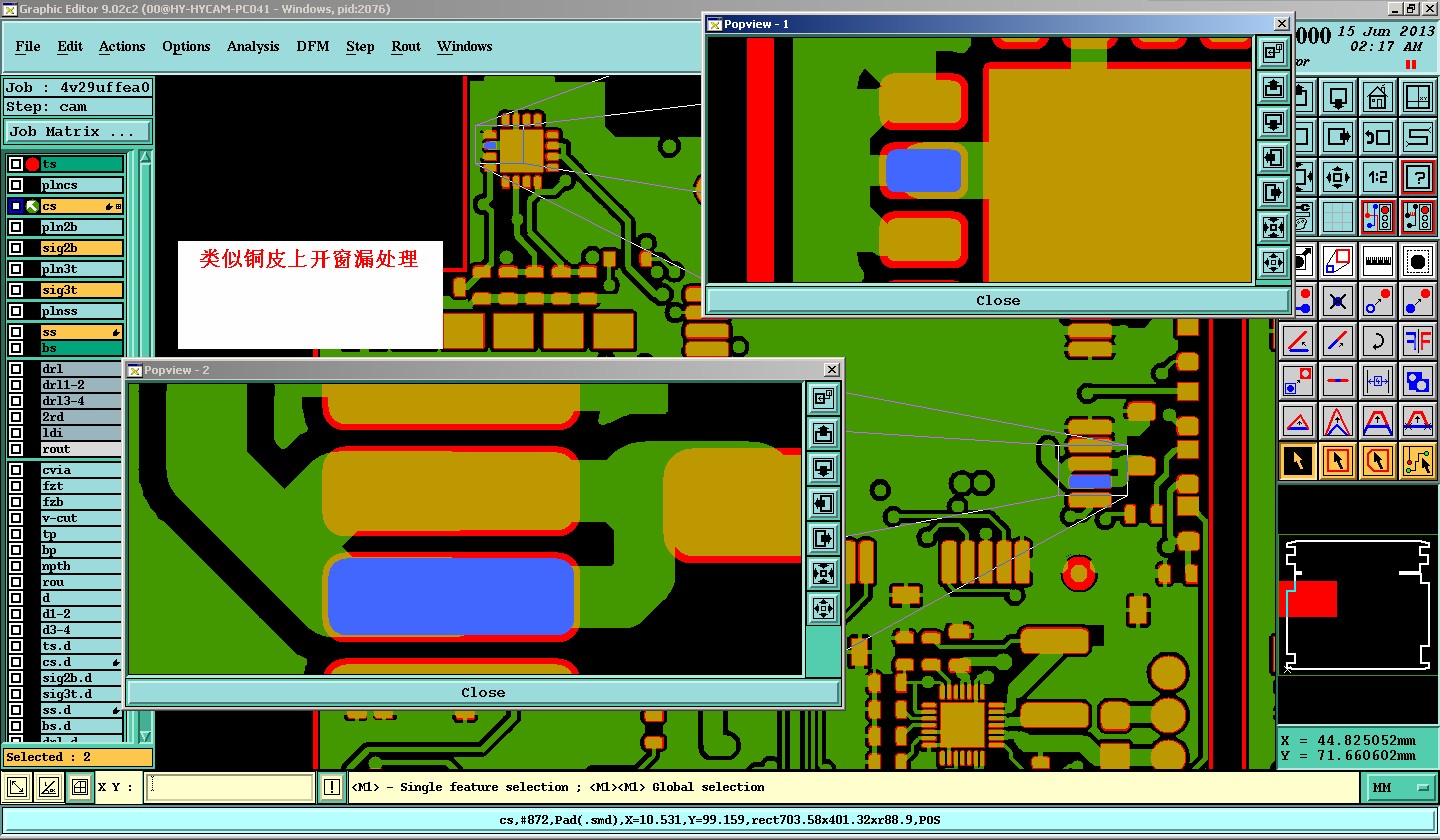Toggle the sig2b layer checkbox
This screenshot has width=1440, height=840.
coord(16,248)
